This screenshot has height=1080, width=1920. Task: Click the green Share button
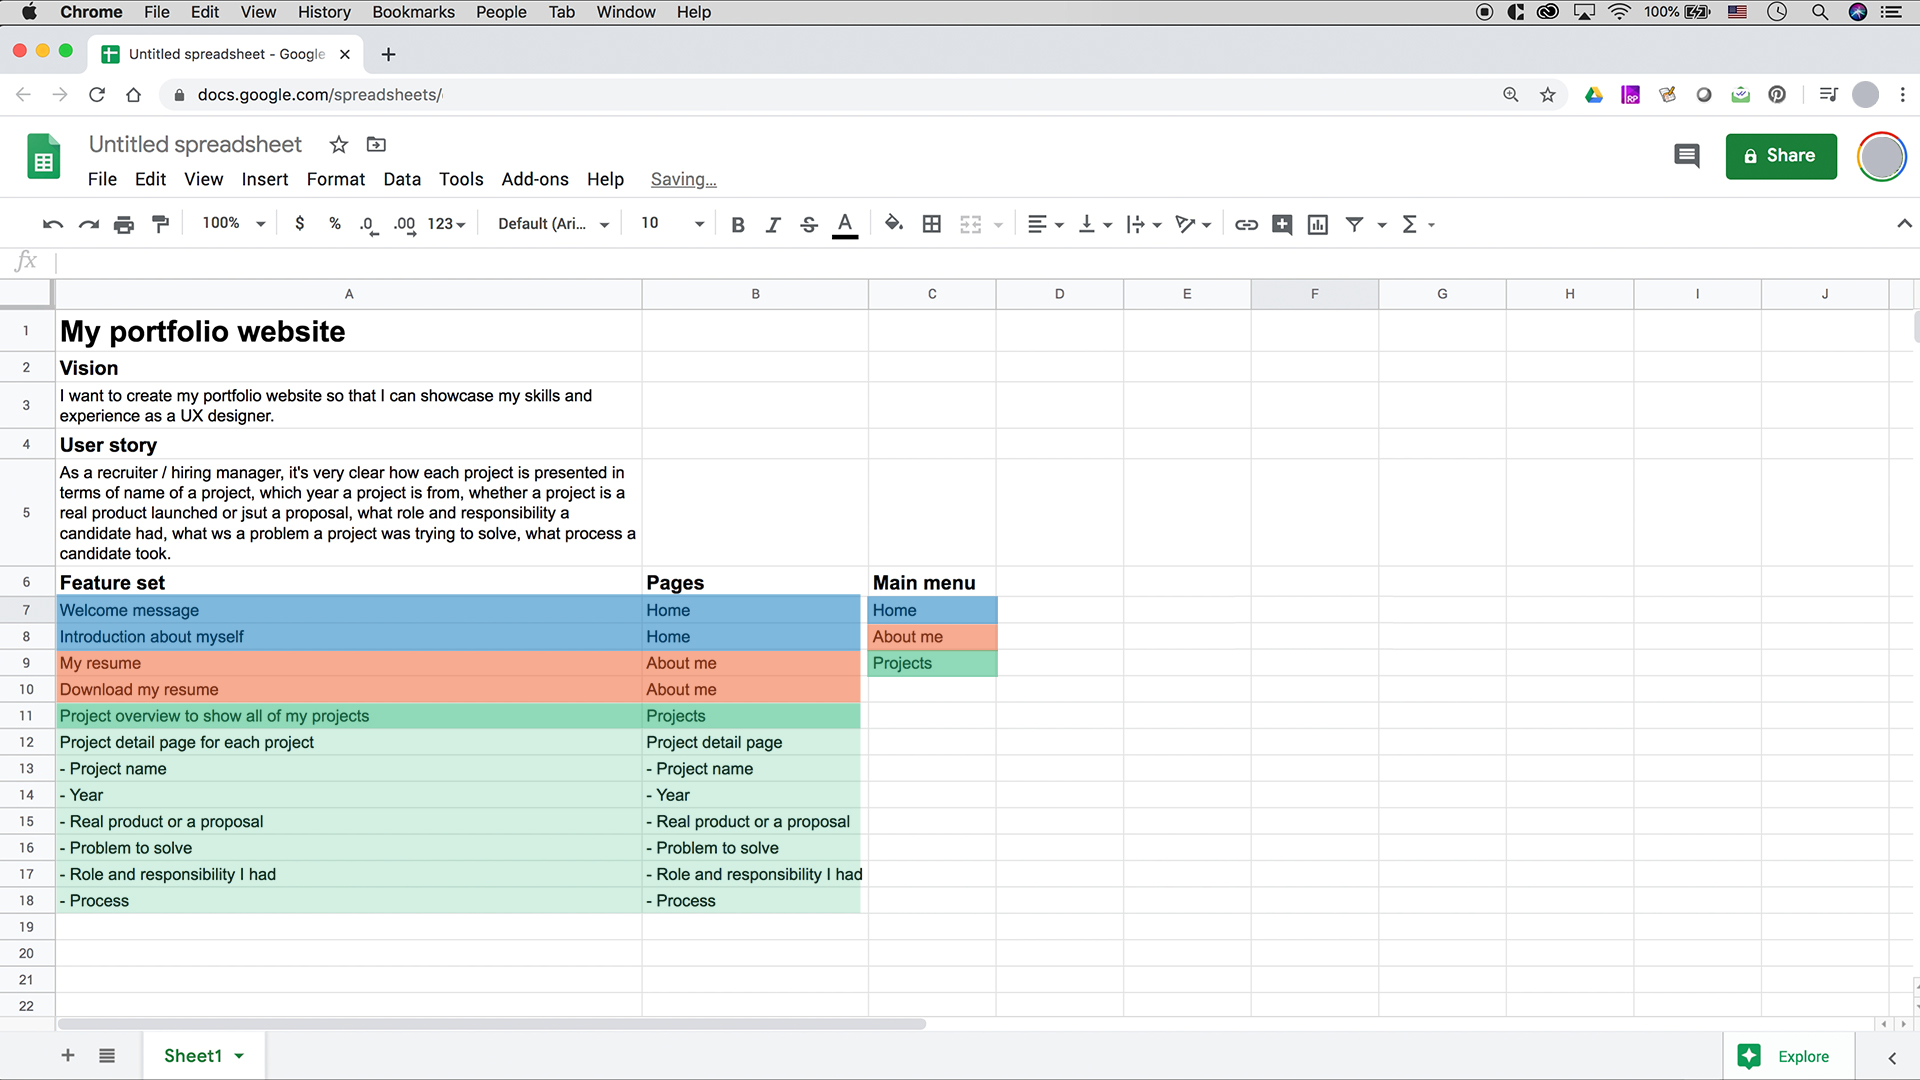coord(1781,156)
